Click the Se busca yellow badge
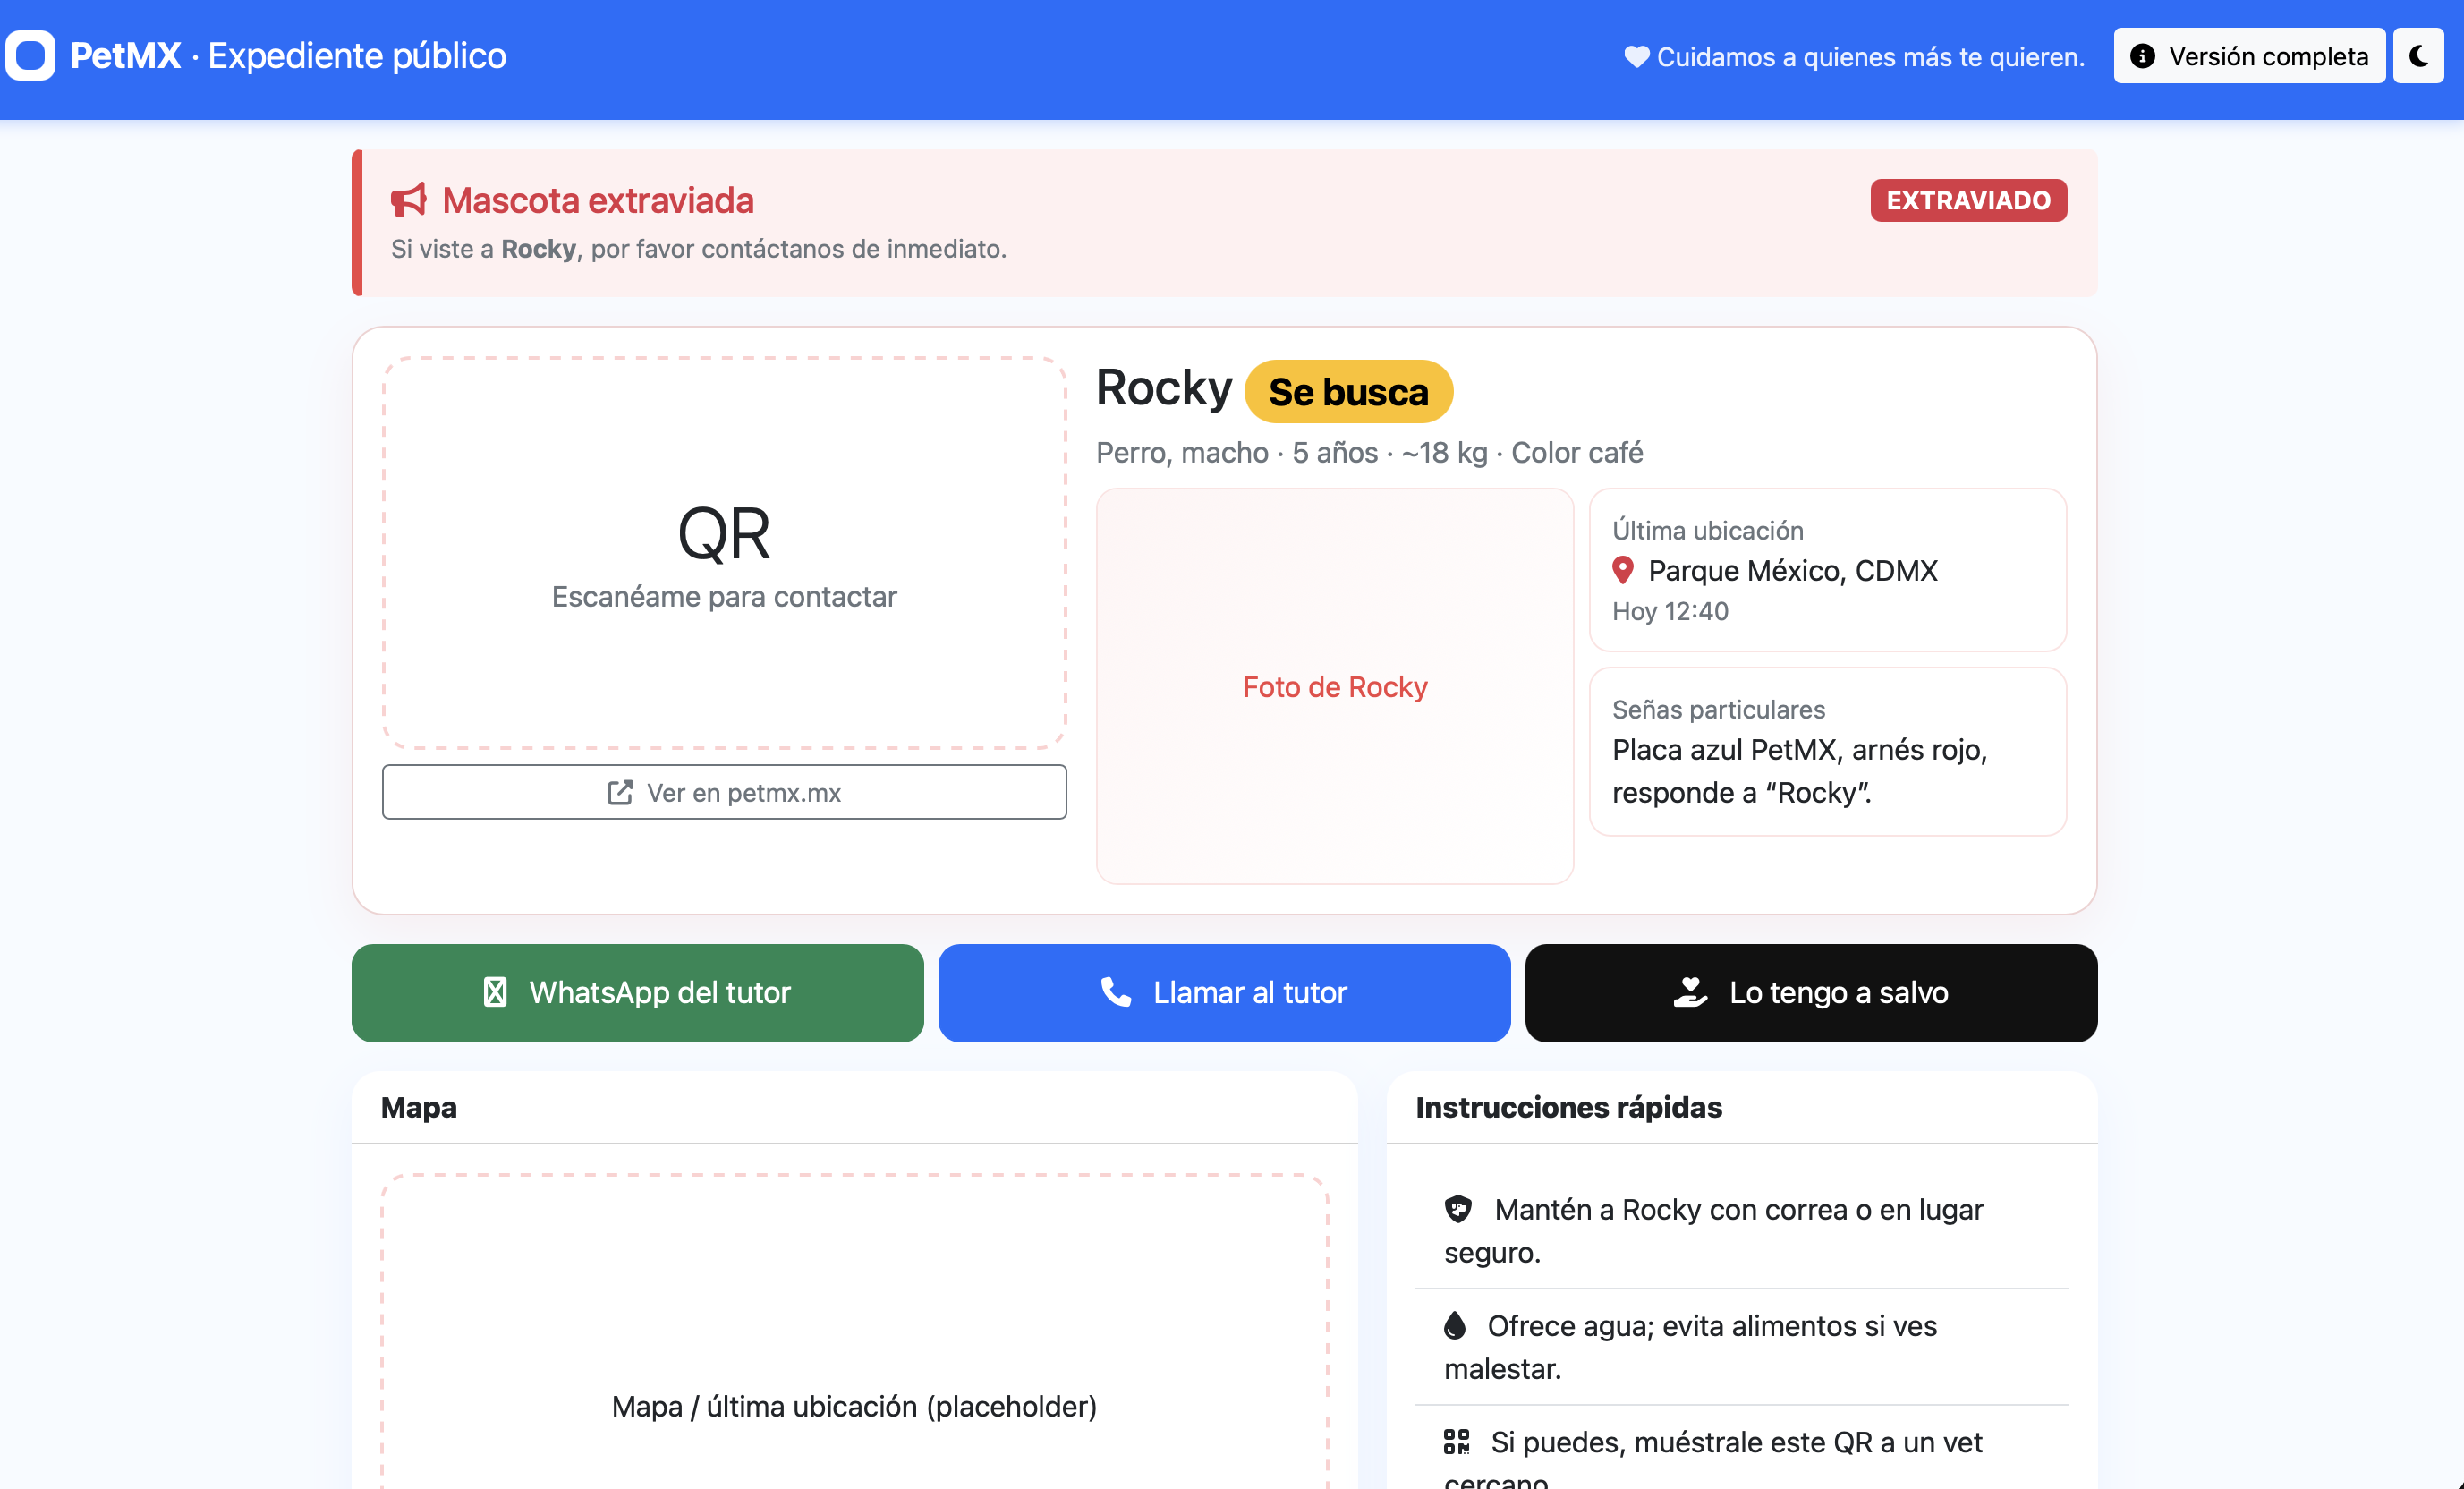 (1347, 392)
